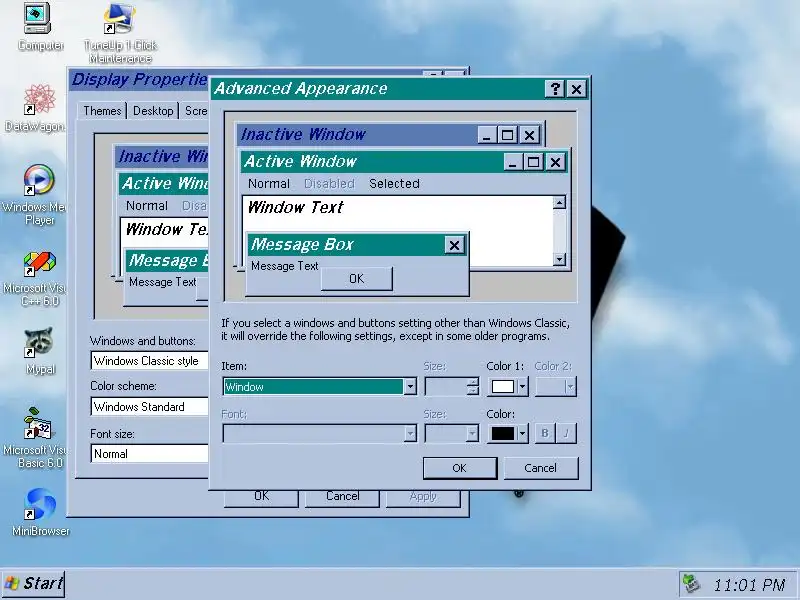Click Apply in Display Properties window
Viewport: 800px width, 600px height.
click(423, 498)
